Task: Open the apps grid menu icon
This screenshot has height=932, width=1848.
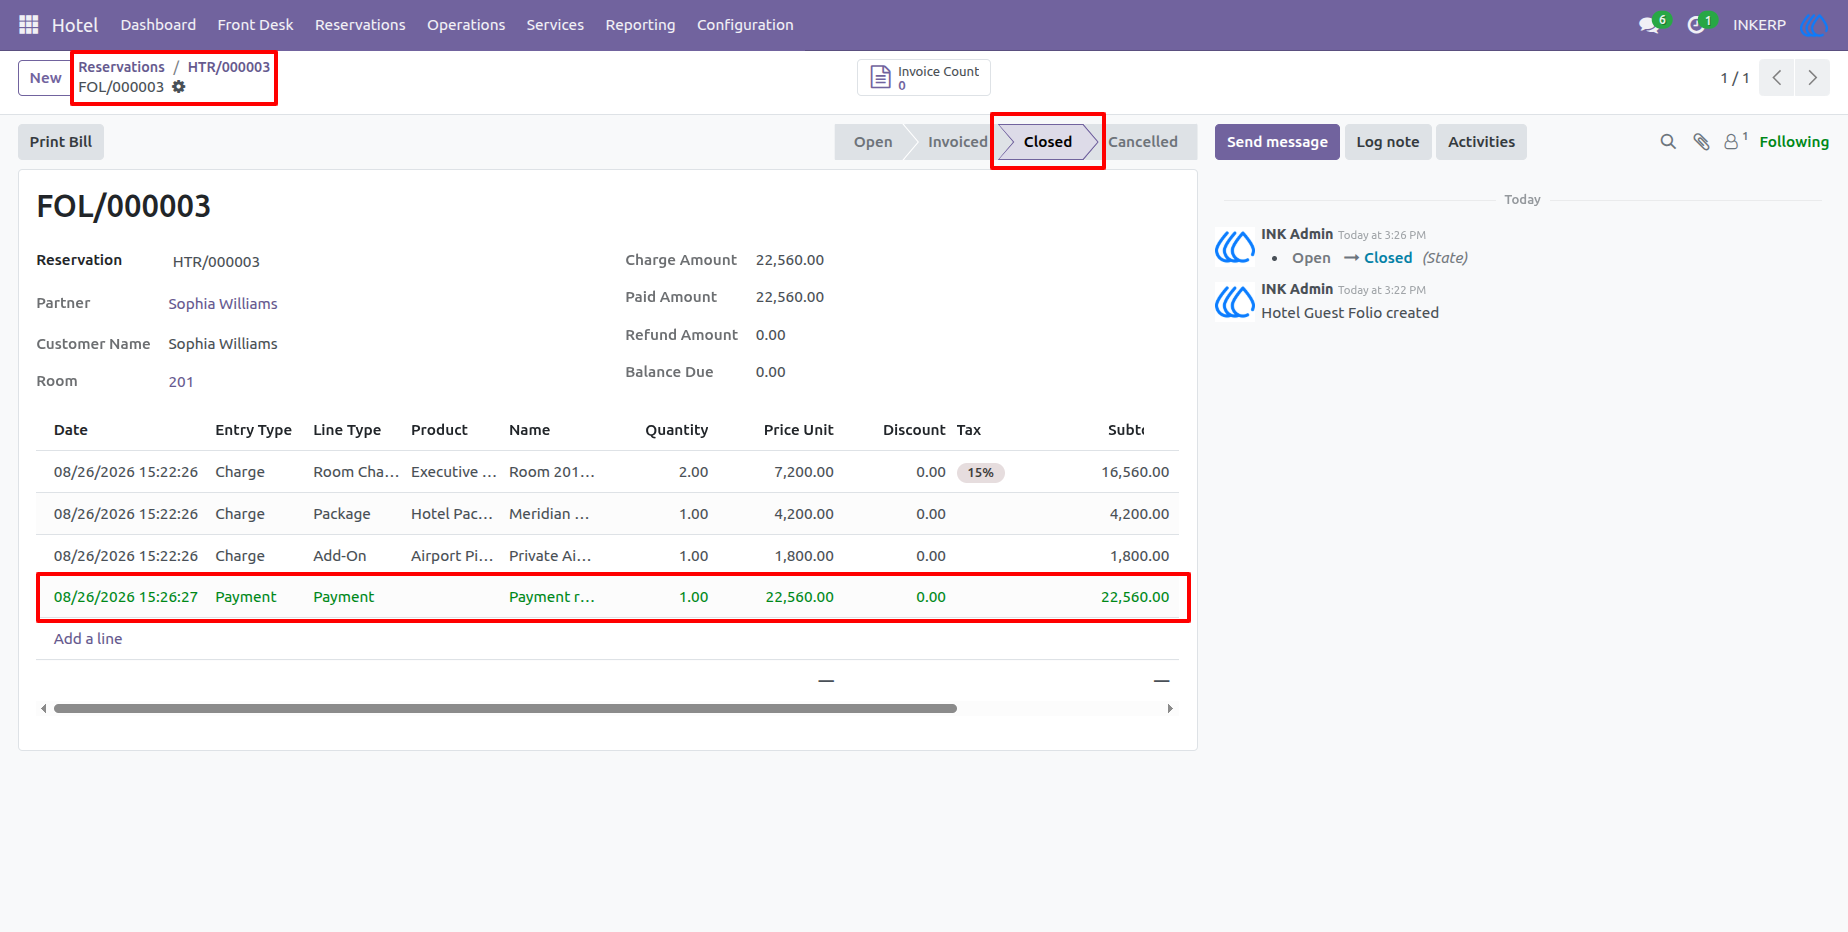Action: pyautogui.click(x=29, y=24)
